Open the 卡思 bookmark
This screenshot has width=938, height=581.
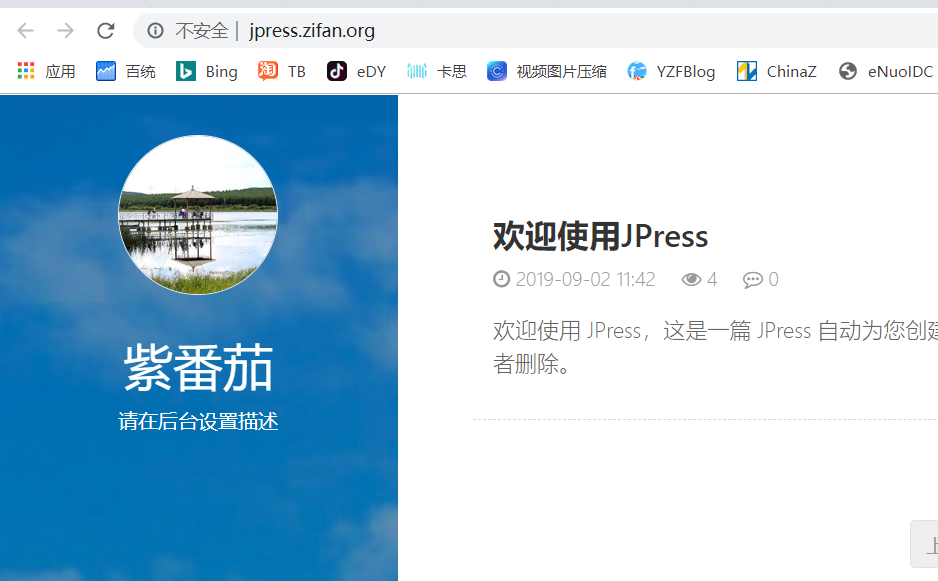pyautogui.click(x=437, y=71)
